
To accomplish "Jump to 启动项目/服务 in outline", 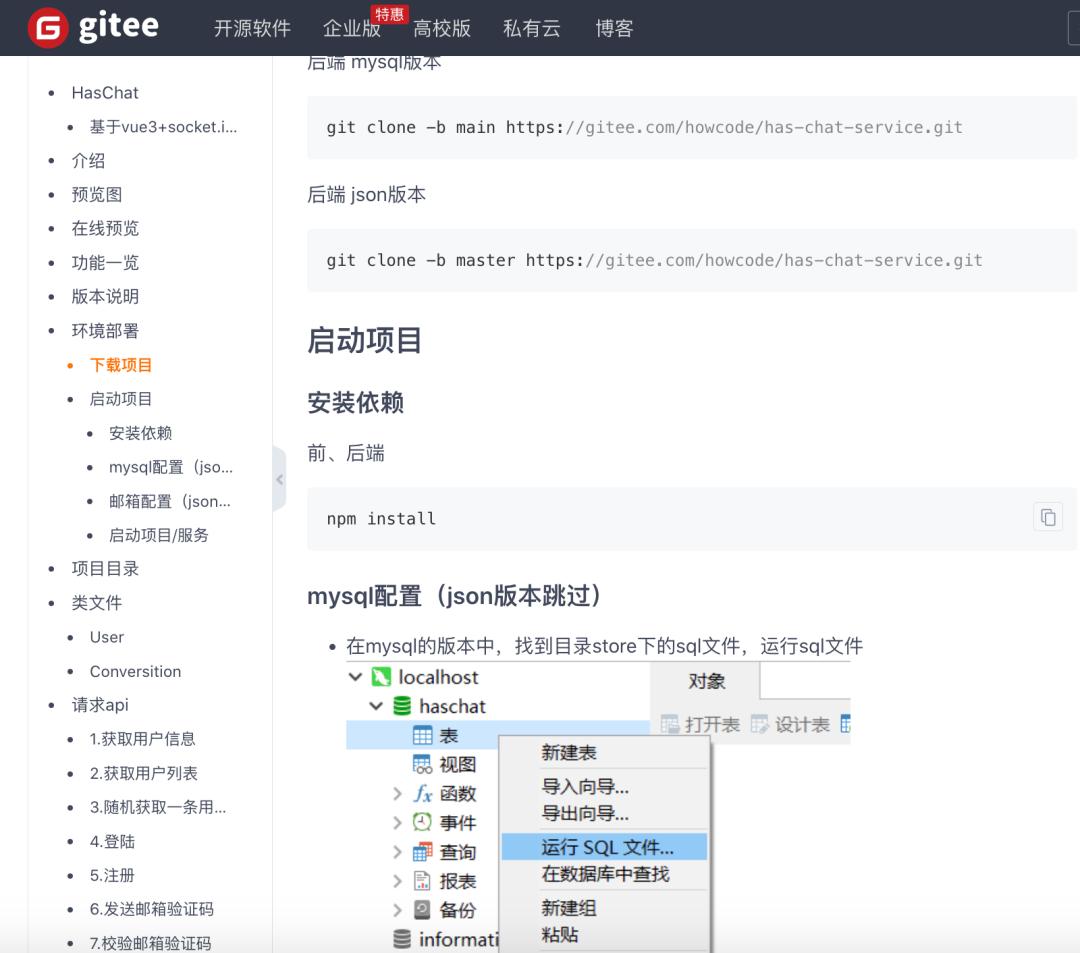I will (x=158, y=535).
